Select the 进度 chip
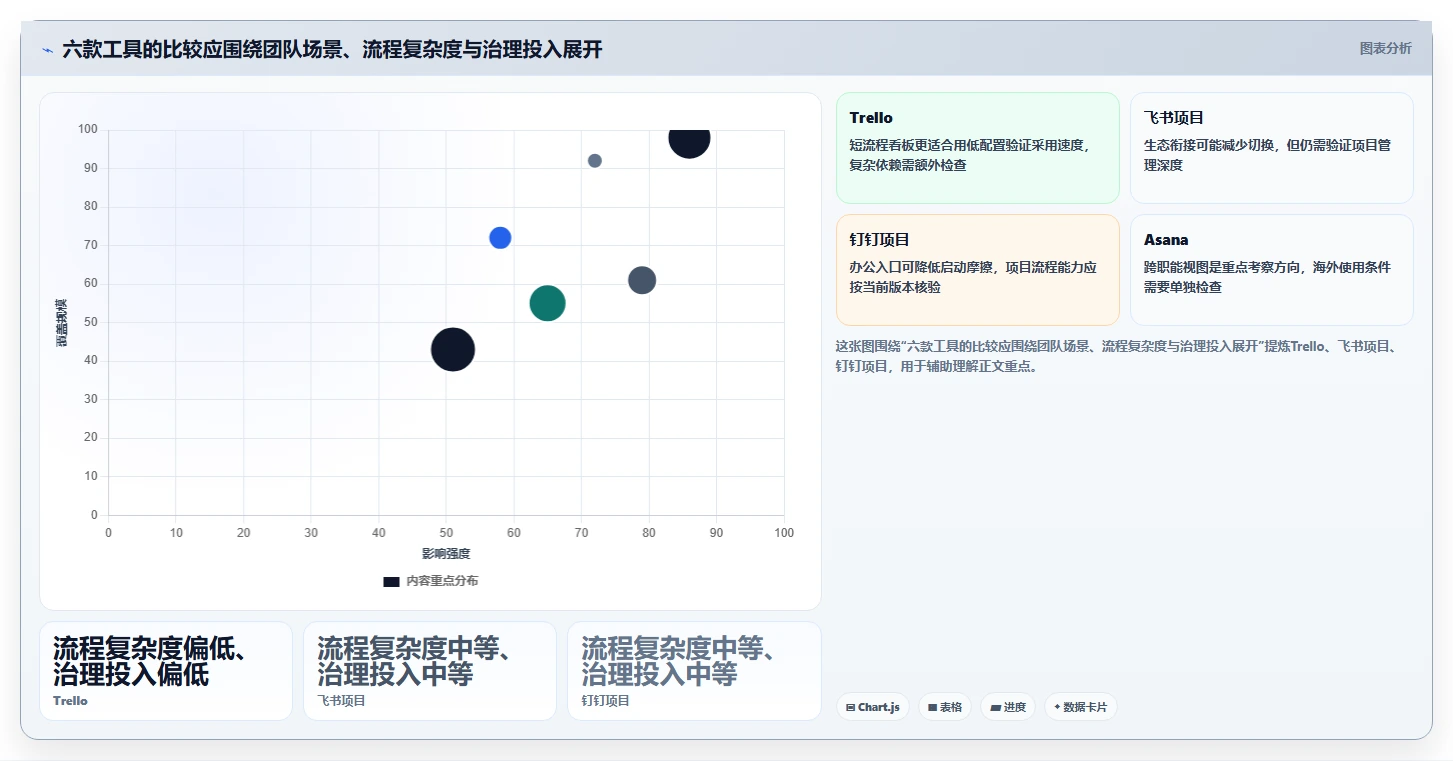The height and width of the screenshot is (761, 1453). 1008,707
